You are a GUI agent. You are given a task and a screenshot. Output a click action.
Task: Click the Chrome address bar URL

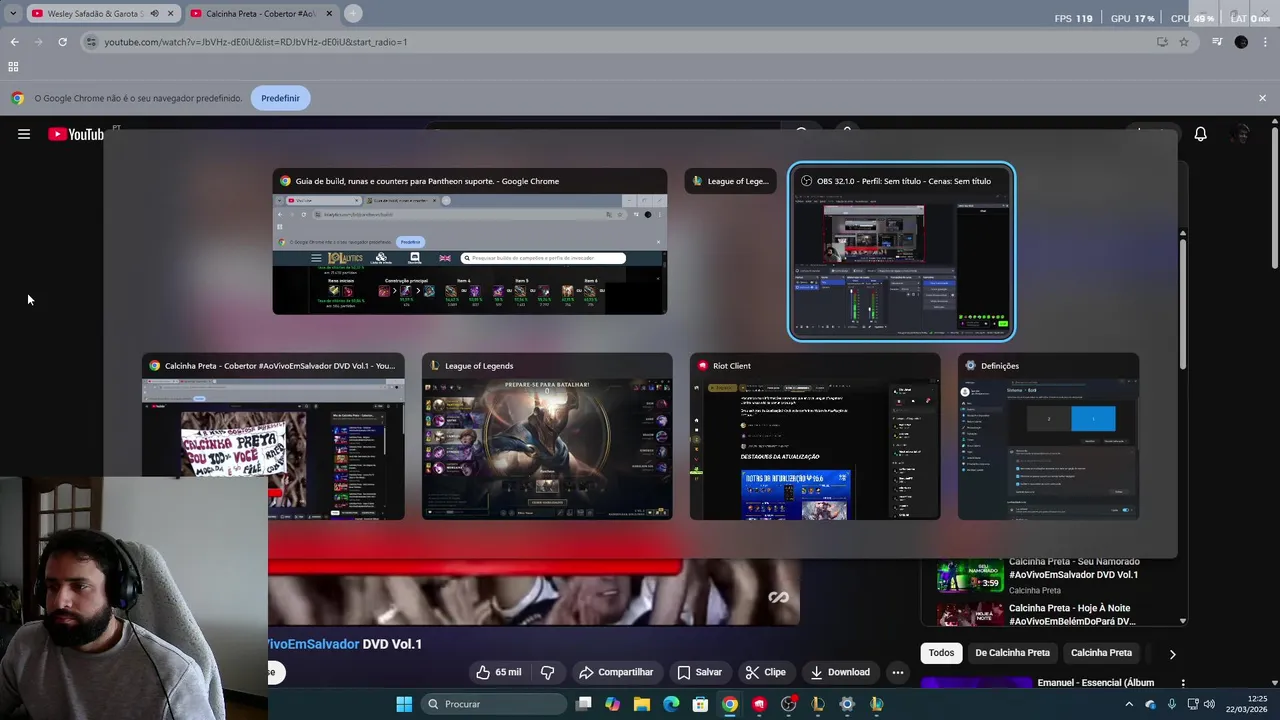255,42
